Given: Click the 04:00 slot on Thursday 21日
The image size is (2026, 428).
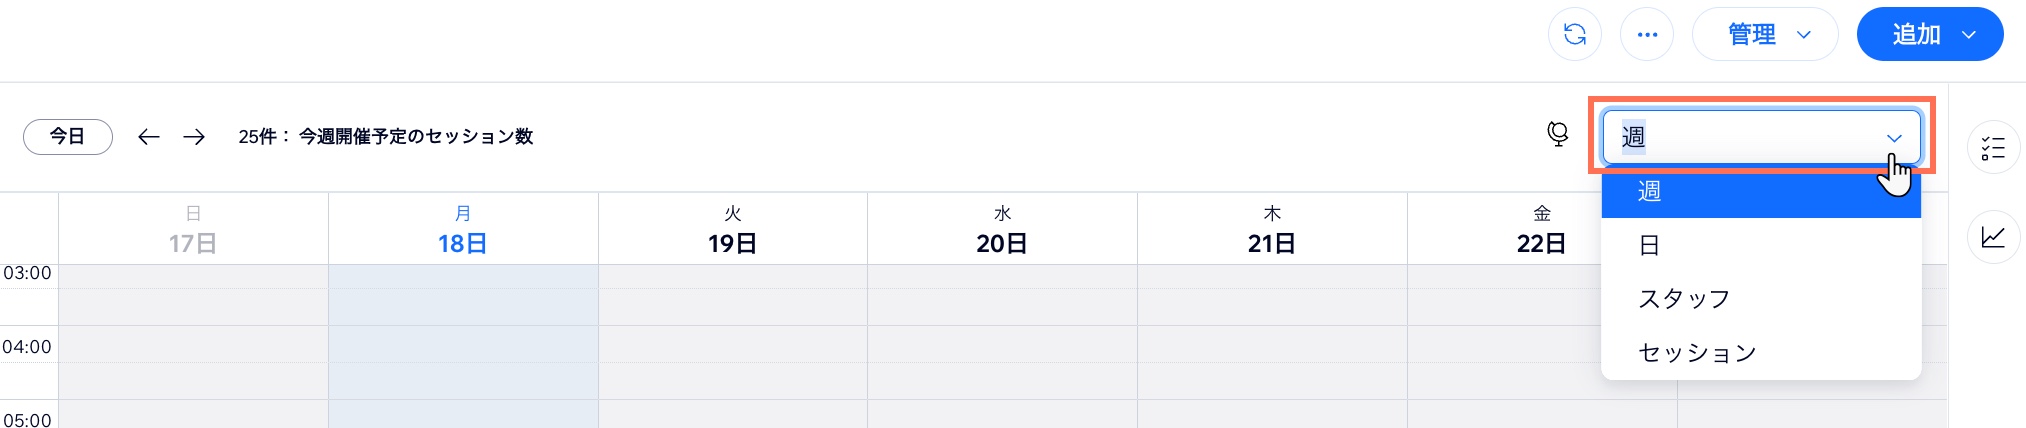Looking at the screenshot, I should (1272, 360).
